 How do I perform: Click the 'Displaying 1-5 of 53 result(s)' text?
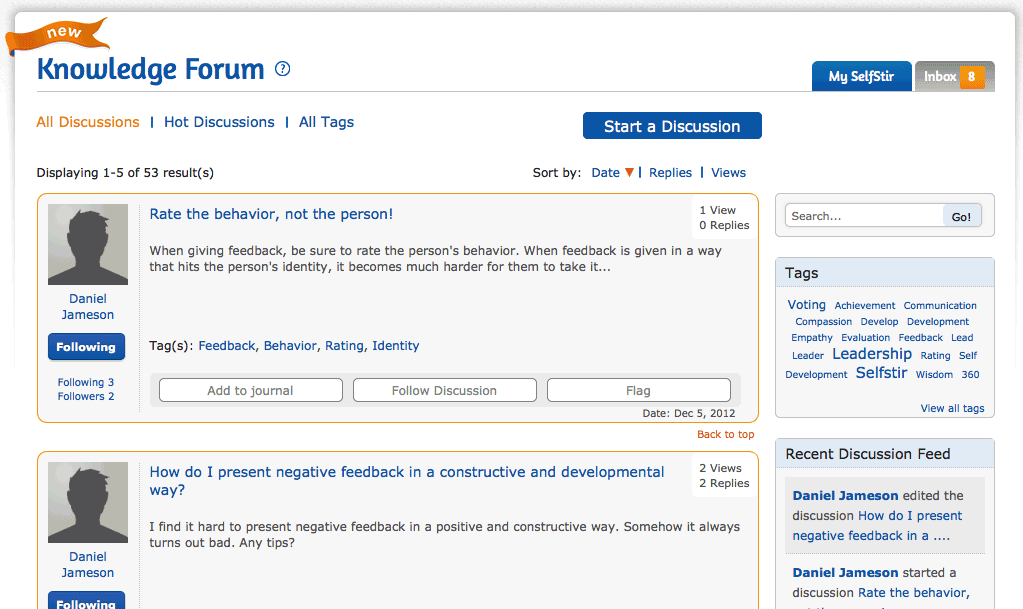[x=125, y=172]
